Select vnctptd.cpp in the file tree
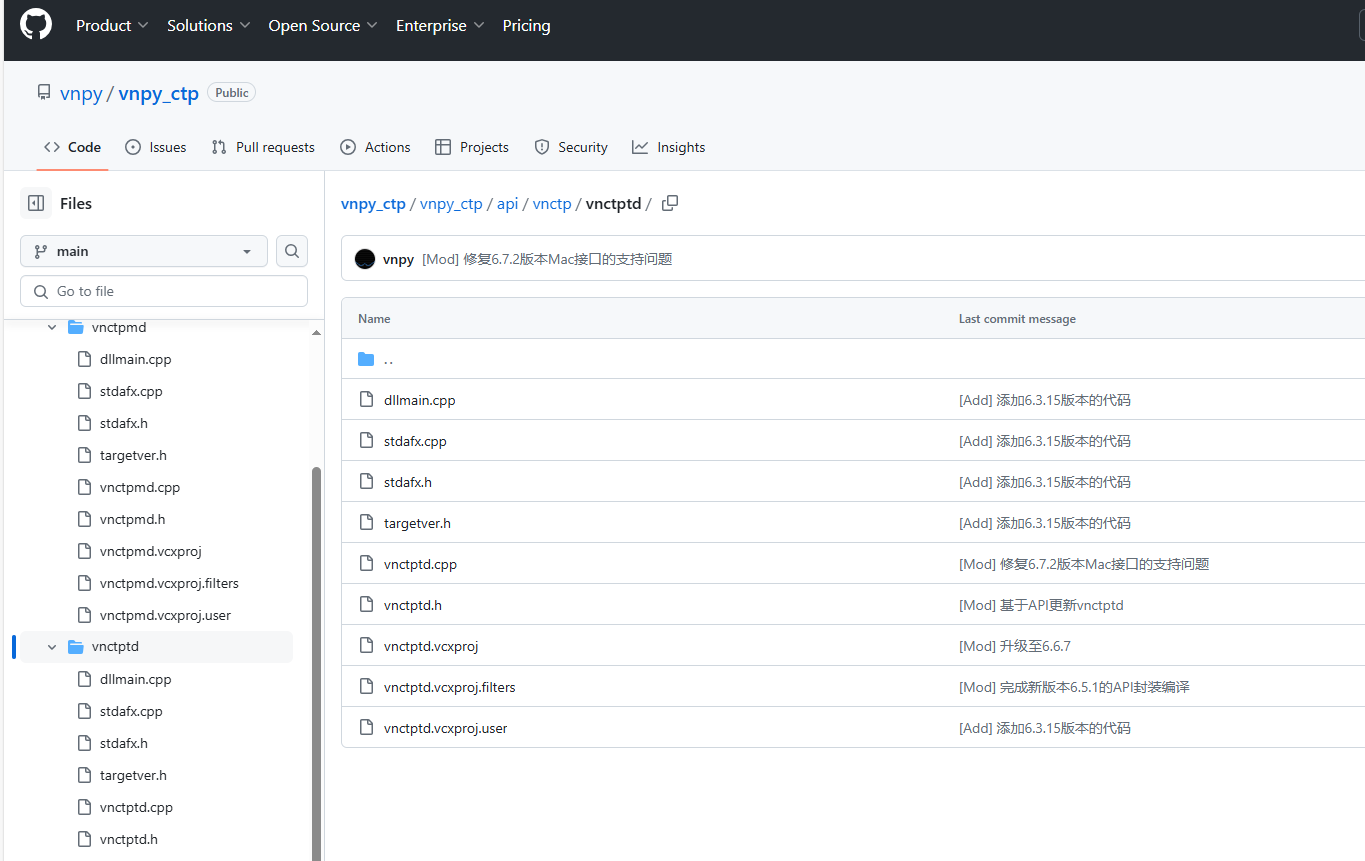Screen dimensions: 1365x861 [136, 807]
